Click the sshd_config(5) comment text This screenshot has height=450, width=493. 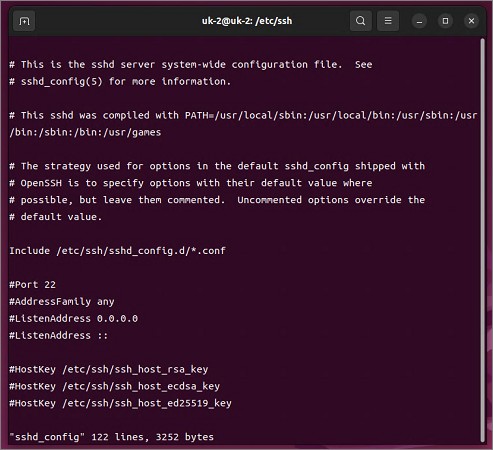62,82
